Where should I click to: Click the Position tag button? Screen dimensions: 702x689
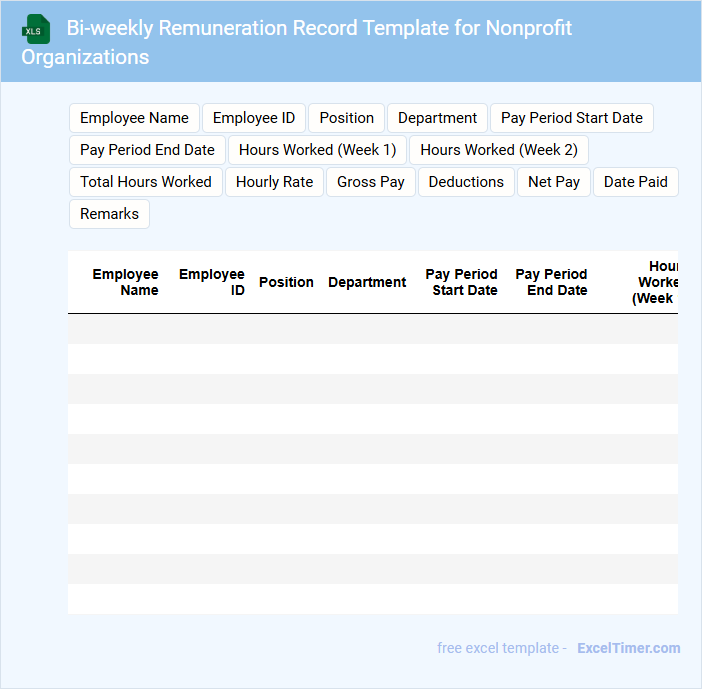point(346,118)
